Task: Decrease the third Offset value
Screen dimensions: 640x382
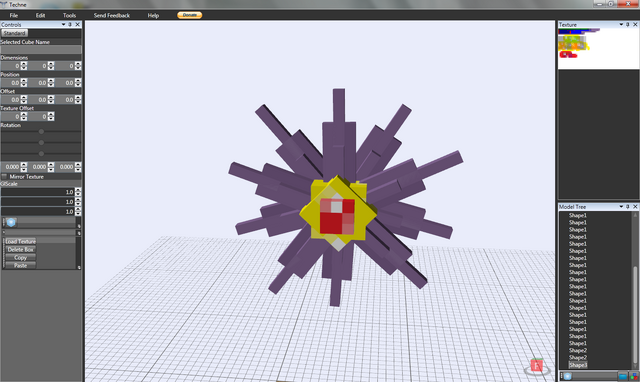Action: pyautogui.click(x=78, y=102)
